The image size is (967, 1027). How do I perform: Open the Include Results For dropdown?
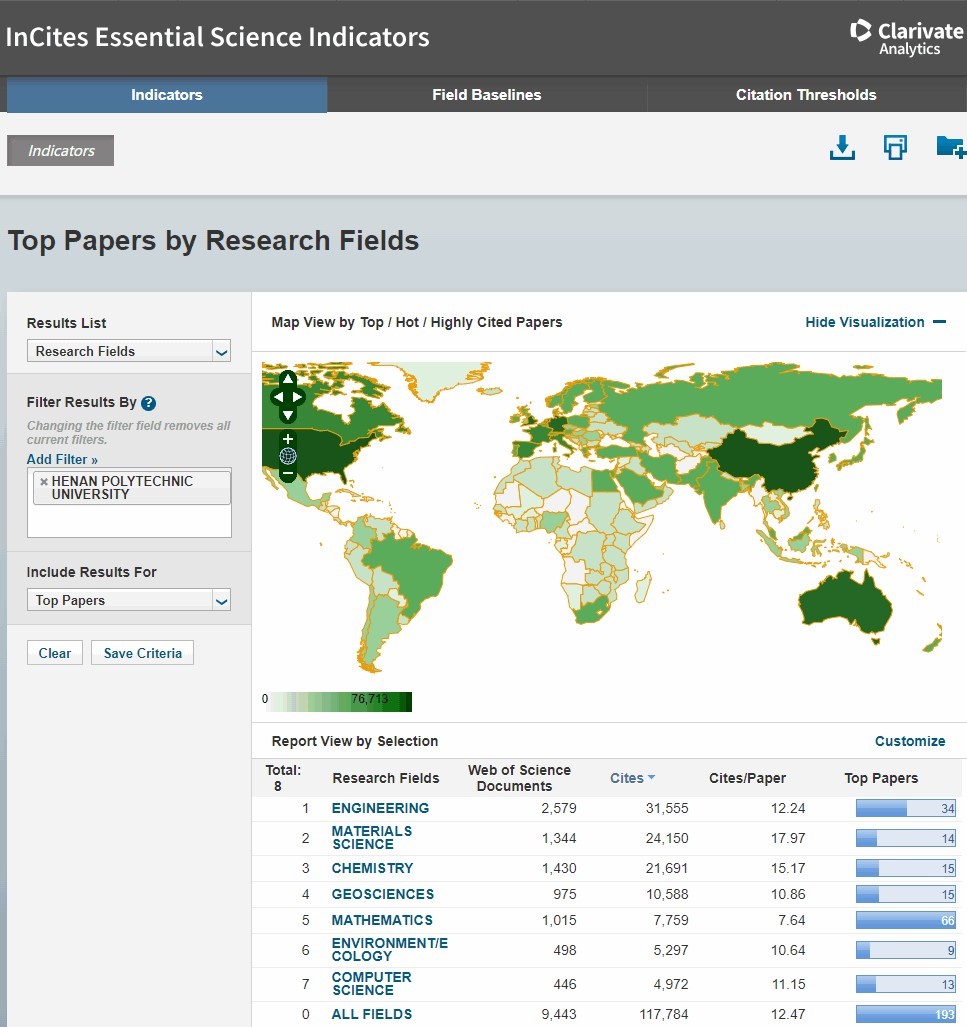click(x=129, y=600)
